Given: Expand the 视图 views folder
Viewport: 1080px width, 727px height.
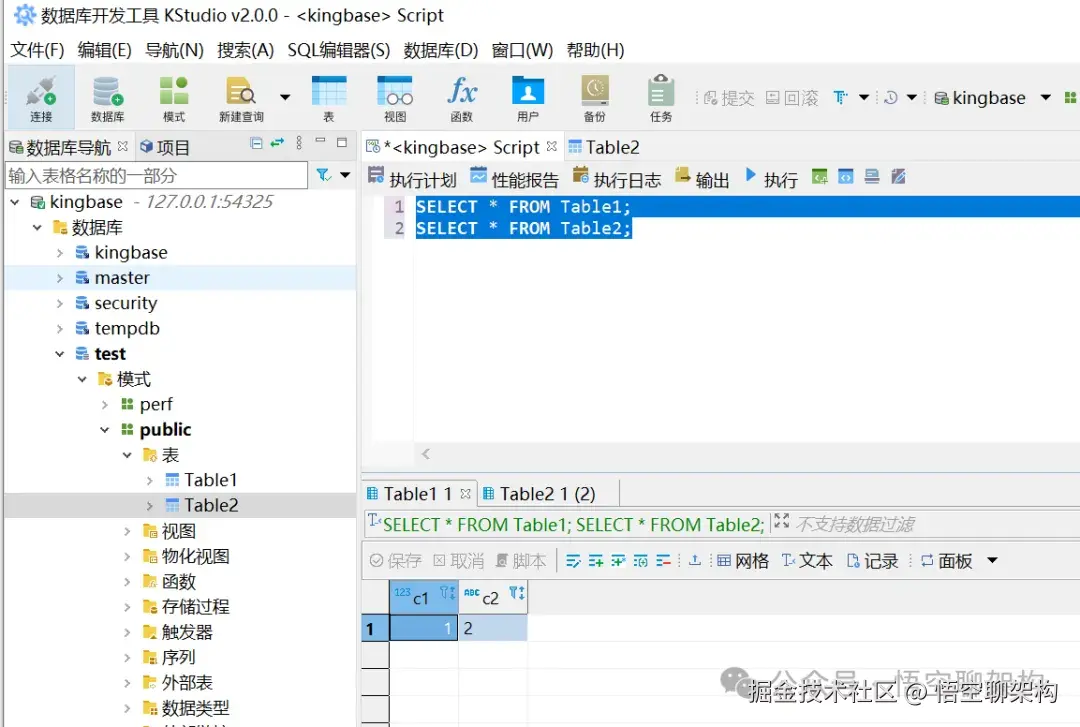Looking at the screenshot, I should tap(127, 531).
